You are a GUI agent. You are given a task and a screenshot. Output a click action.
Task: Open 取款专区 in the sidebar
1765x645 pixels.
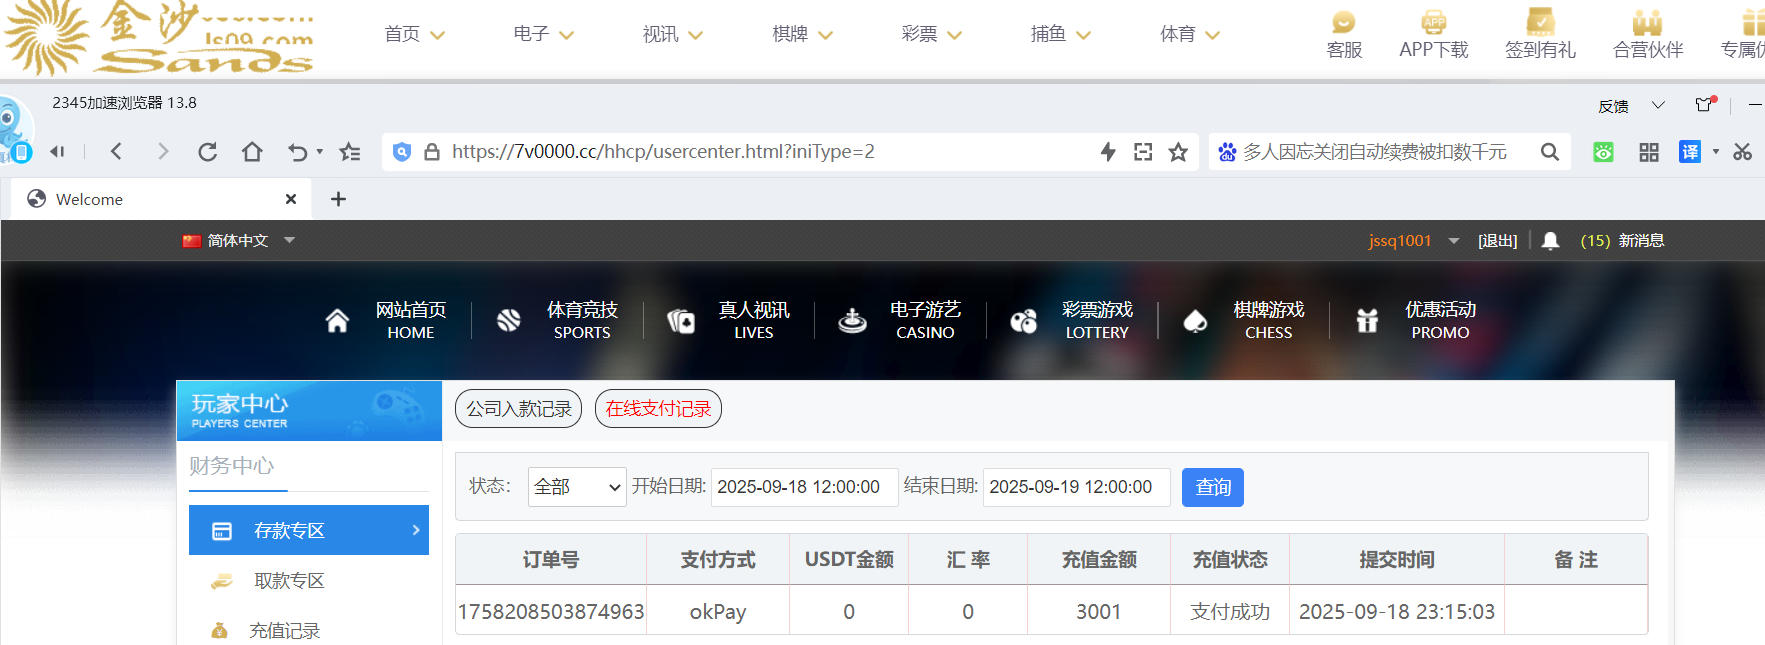coord(289,581)
